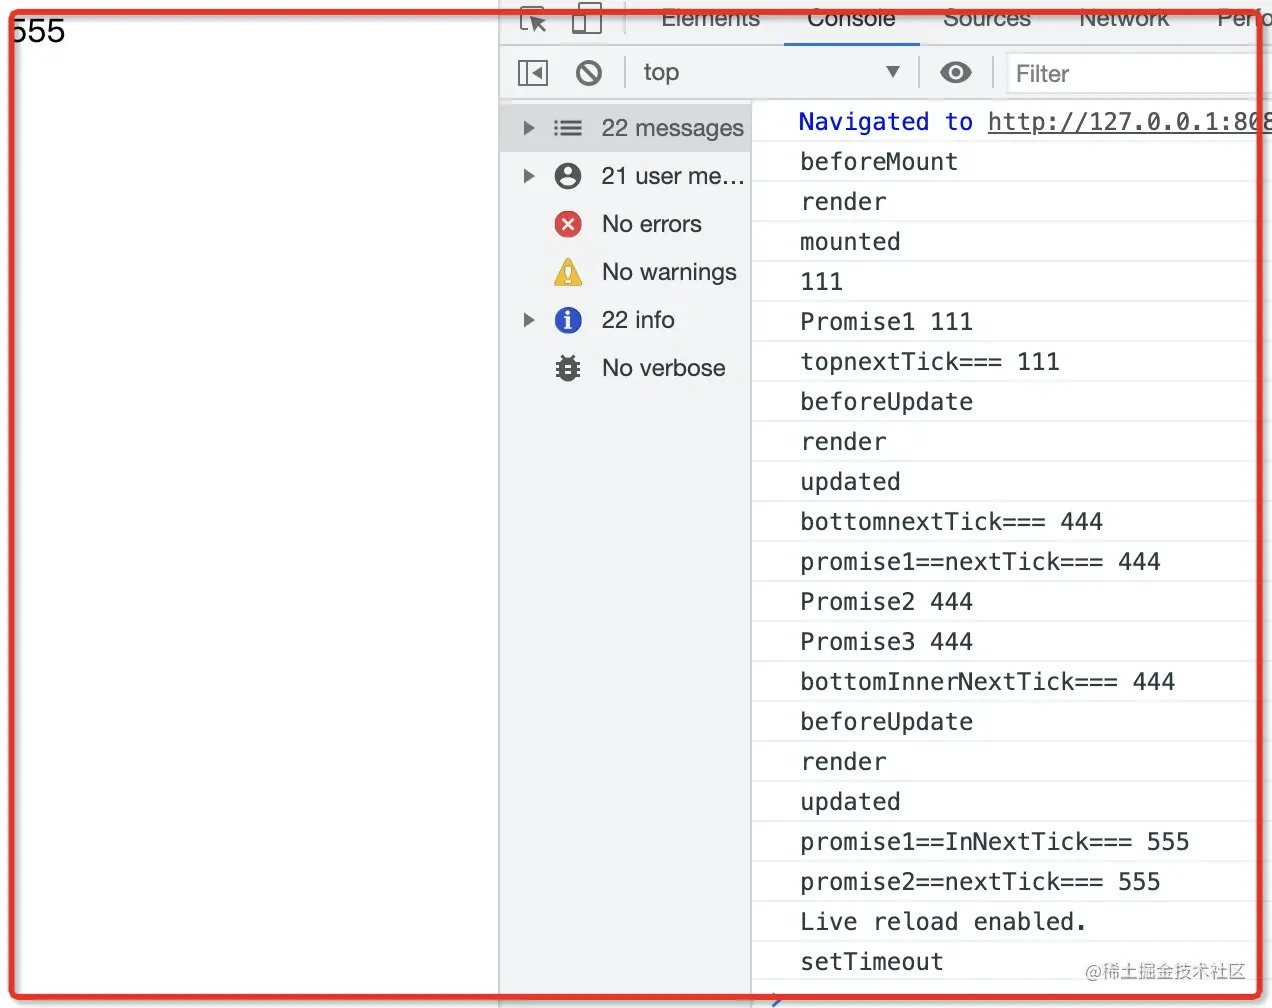Toggle the live expression eye icon
This screenshot has height=1008, width=1272.
tap(956, 72)
